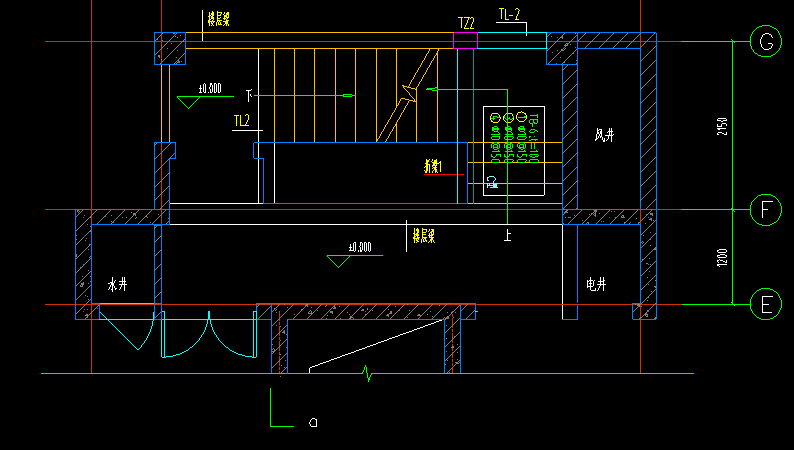Select the green TB-6 t=100 annotation text

534,138
